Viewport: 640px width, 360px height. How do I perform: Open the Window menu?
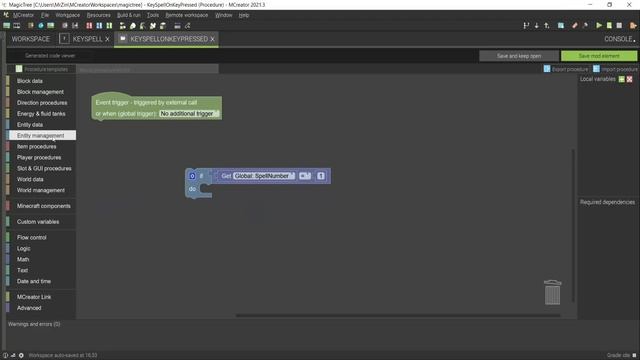223,15
